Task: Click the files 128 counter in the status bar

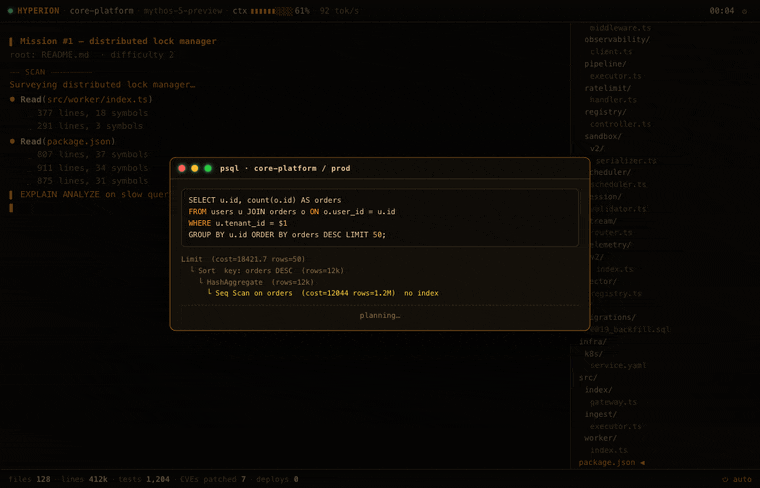Action: coord(30,479)
